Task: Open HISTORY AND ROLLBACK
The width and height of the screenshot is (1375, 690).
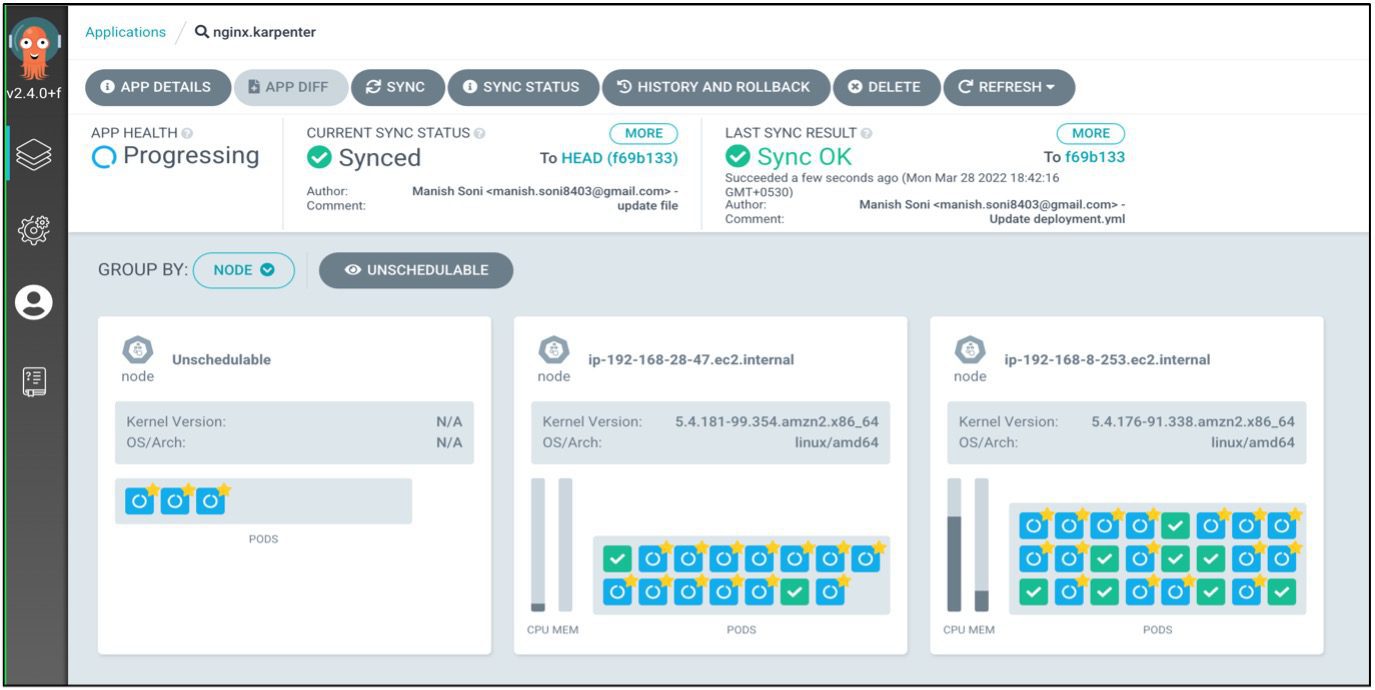Action: point(716,87)
